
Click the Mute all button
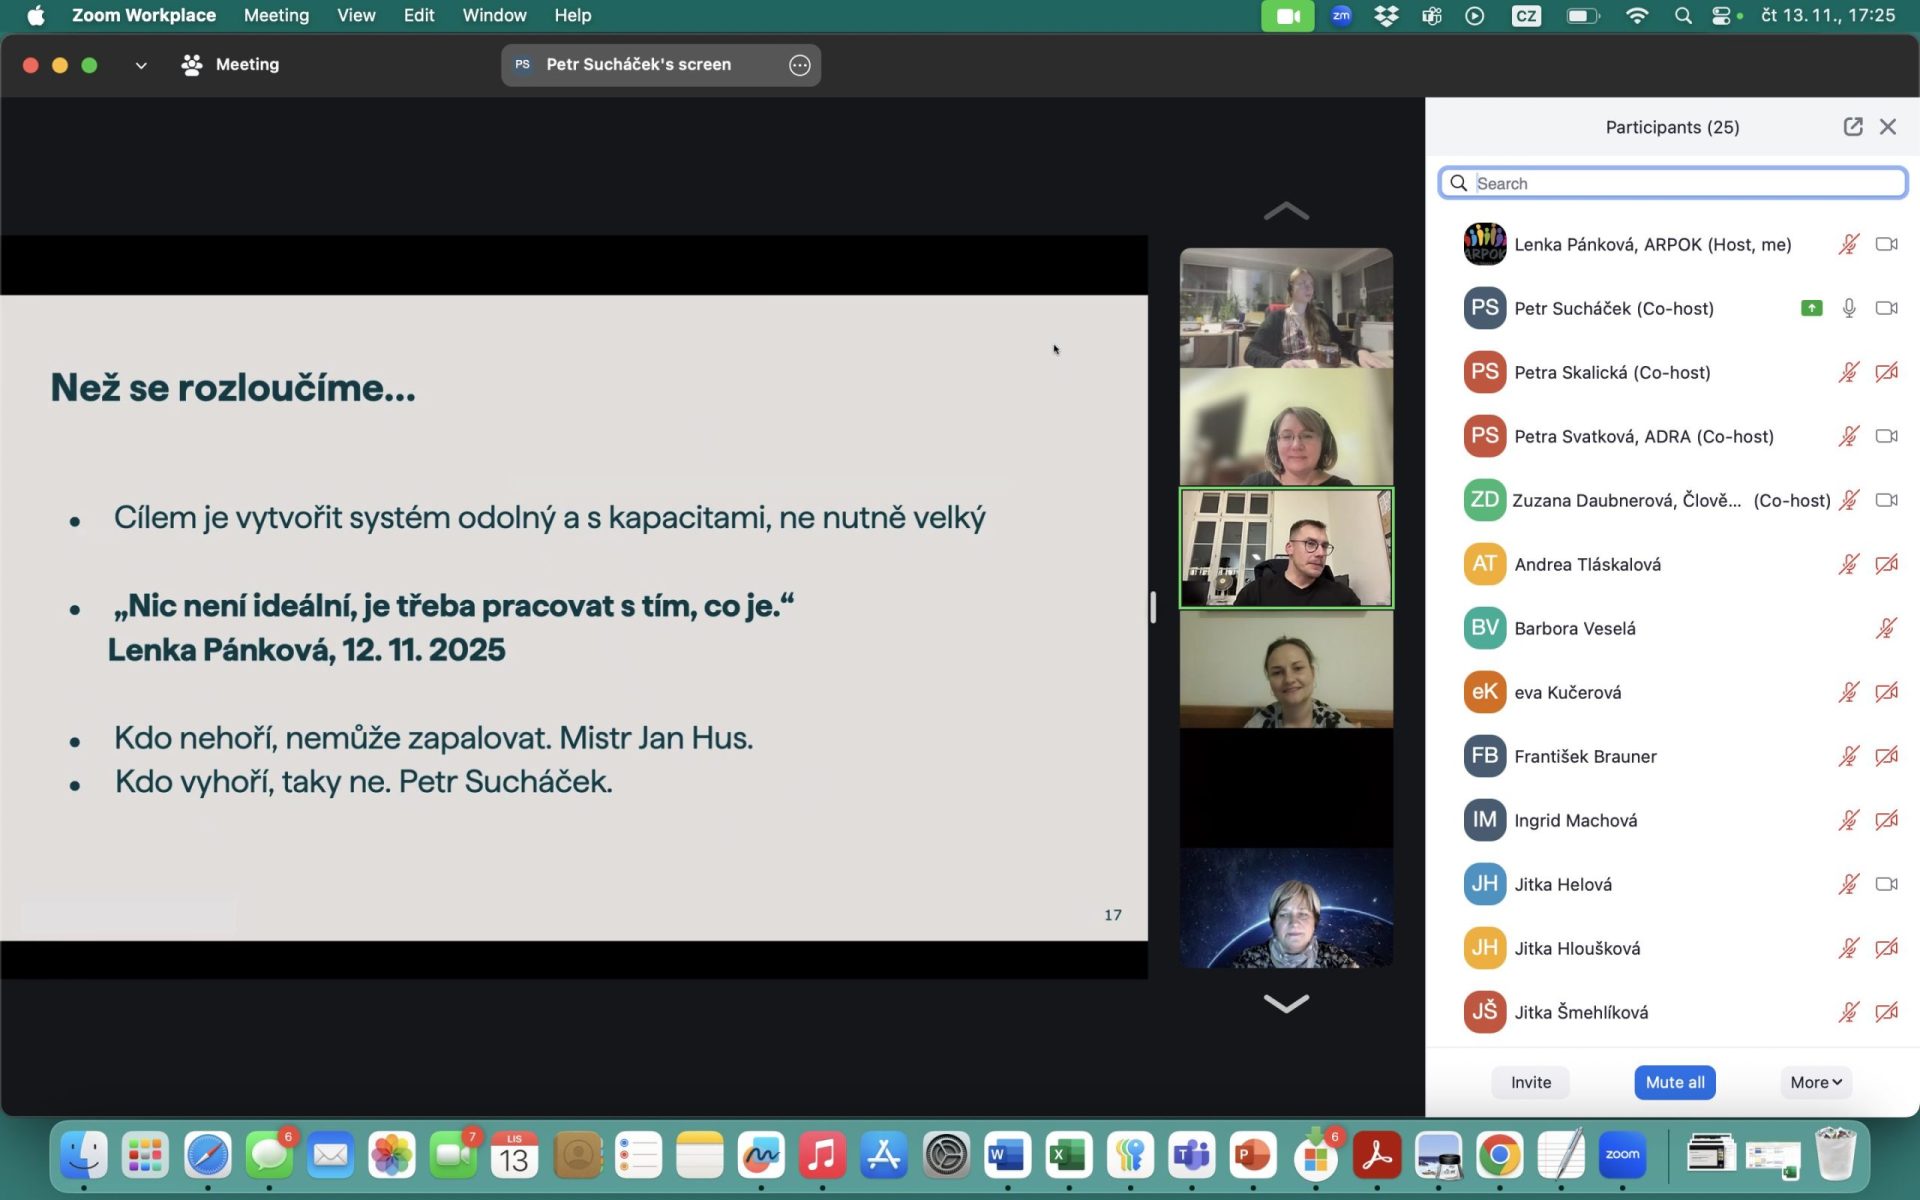click(1674, 1082)
